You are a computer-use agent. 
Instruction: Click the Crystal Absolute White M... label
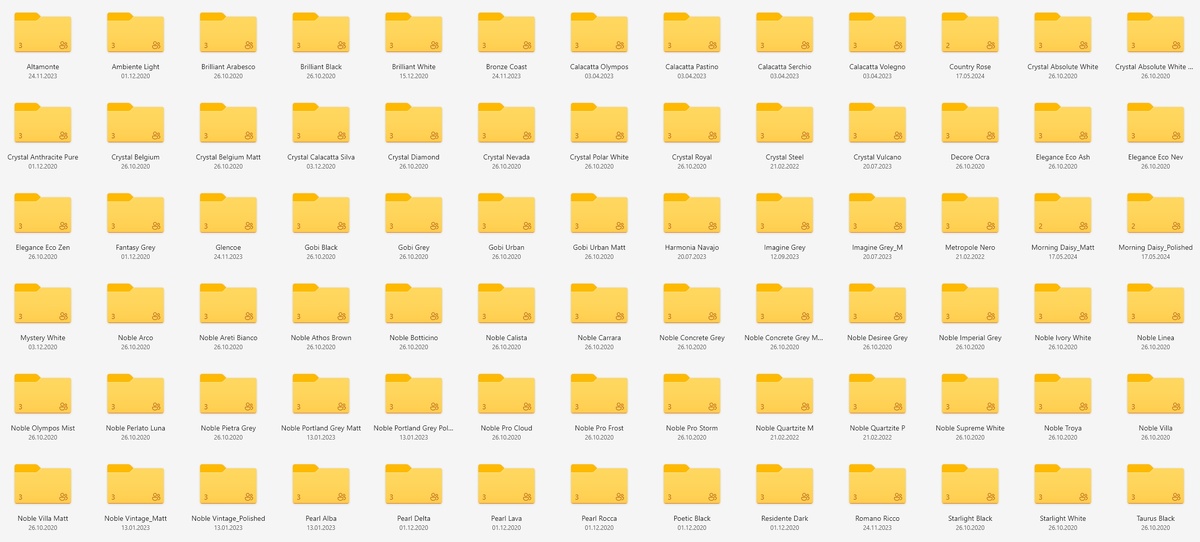click(1155, 67)
